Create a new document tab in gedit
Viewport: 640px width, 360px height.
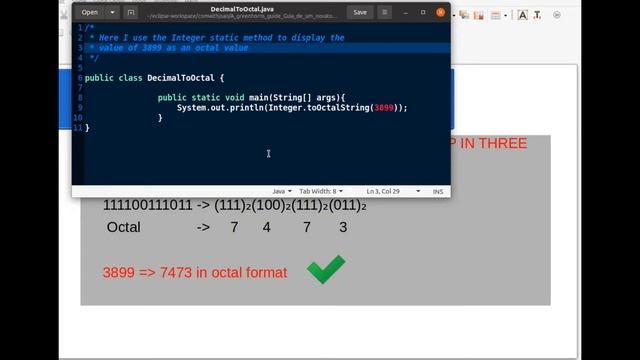pyautogui.click(x=131, y=12)
